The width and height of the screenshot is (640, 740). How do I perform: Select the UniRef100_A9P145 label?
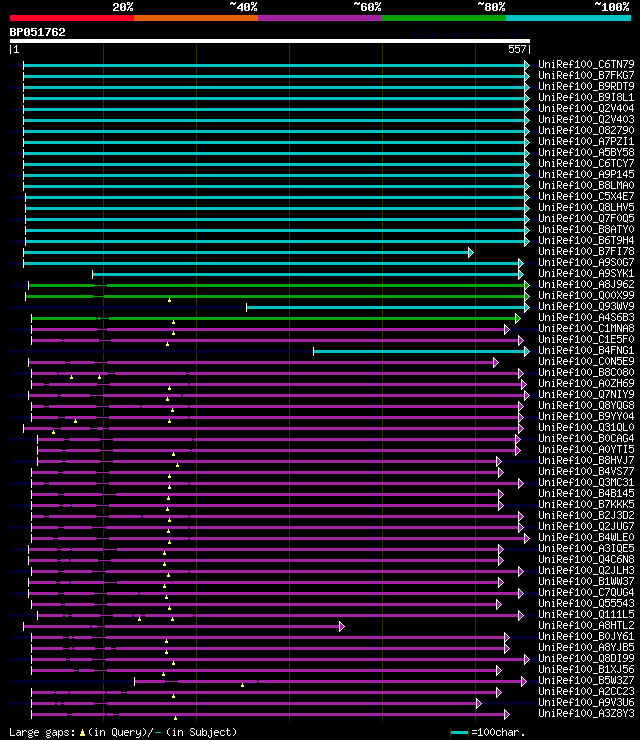(586, 174)
